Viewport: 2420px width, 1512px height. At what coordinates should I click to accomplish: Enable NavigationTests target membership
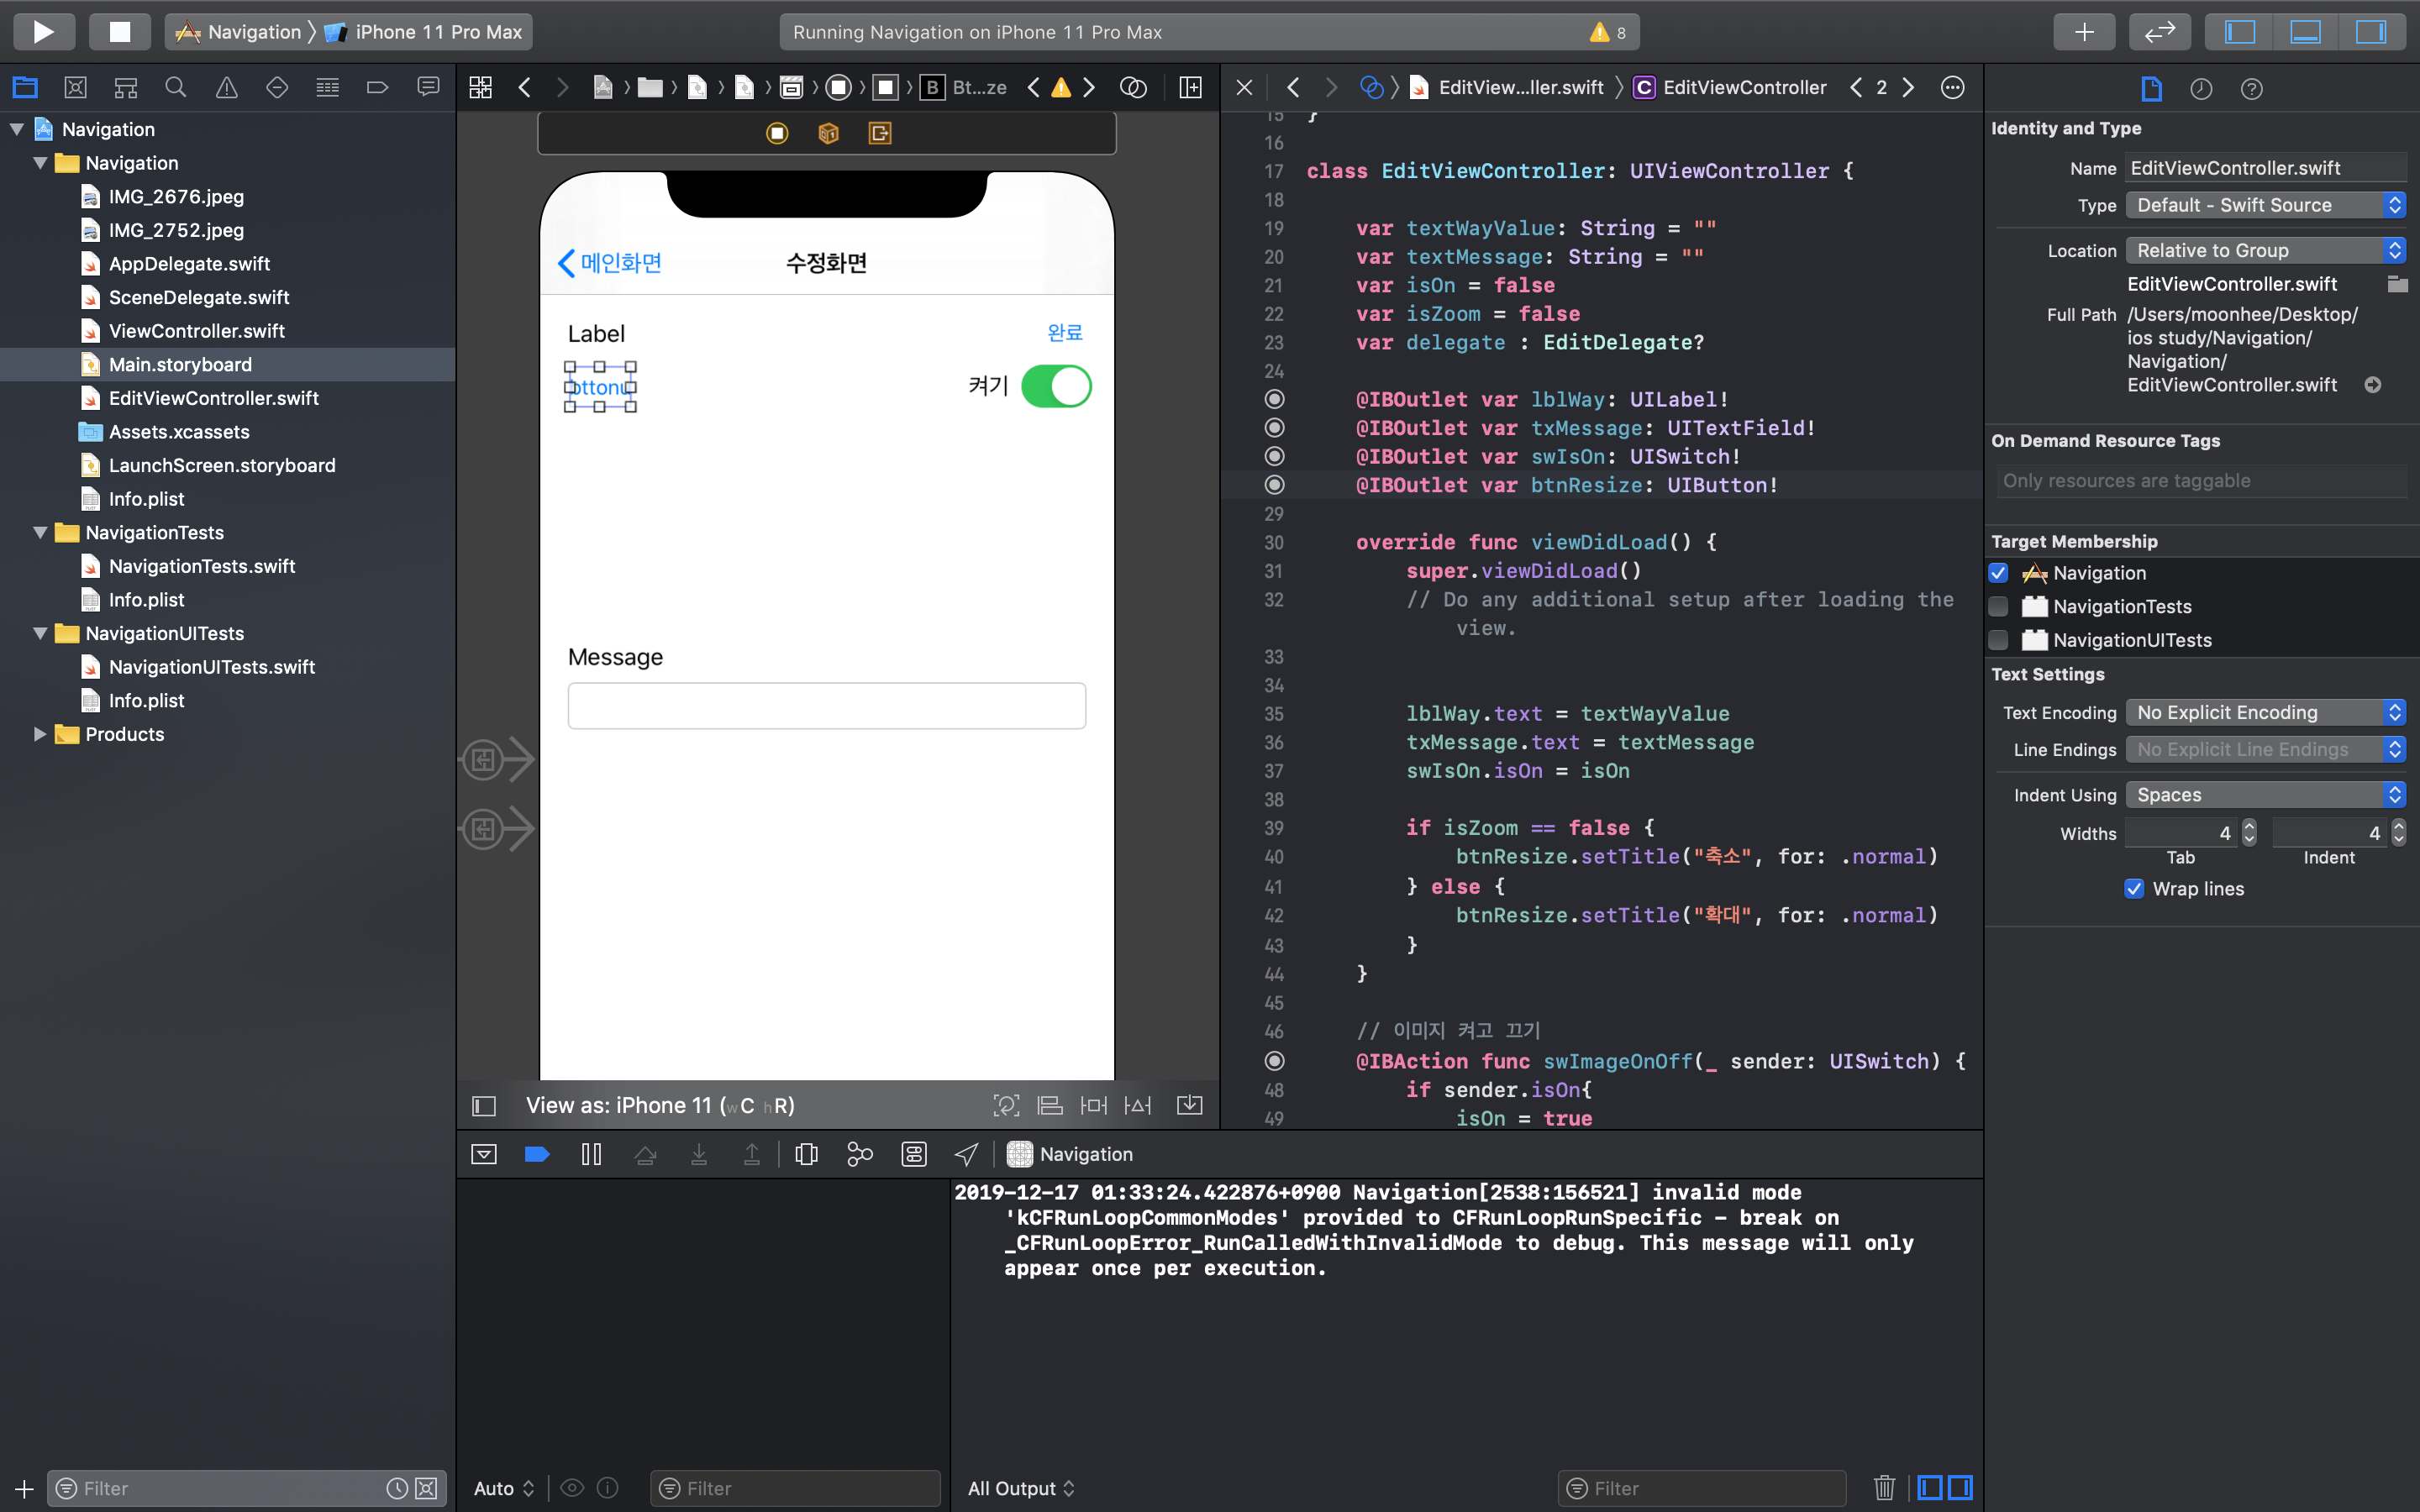(x=1998, y=607)
